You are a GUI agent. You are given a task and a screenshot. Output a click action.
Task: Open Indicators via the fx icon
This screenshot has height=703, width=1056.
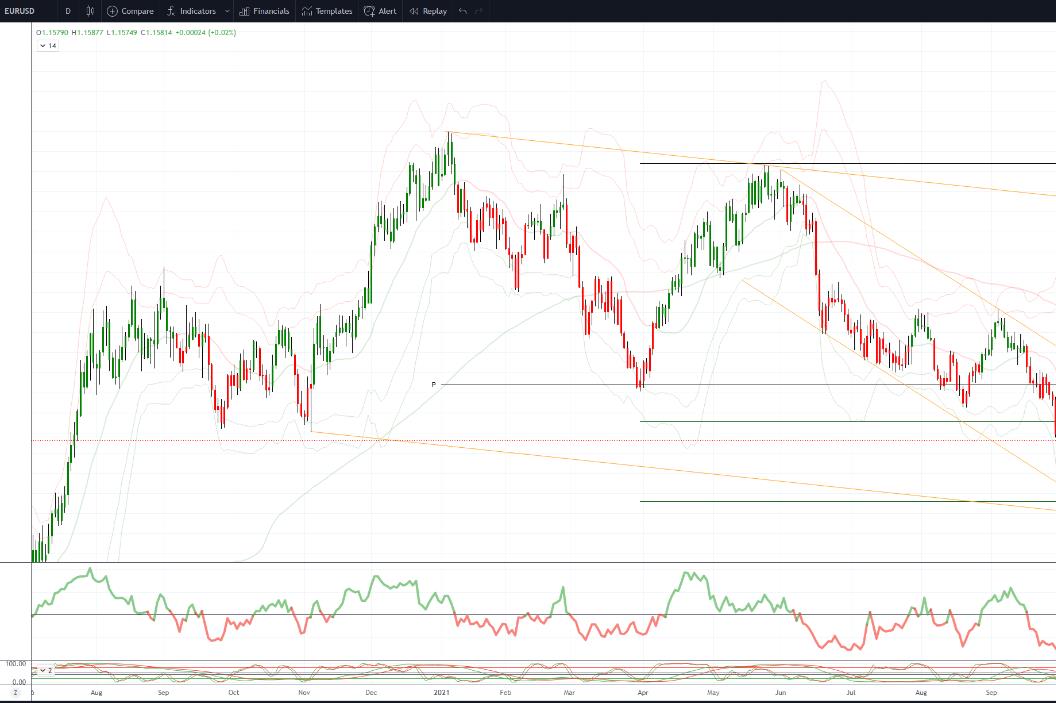click(x=171, y=11)
